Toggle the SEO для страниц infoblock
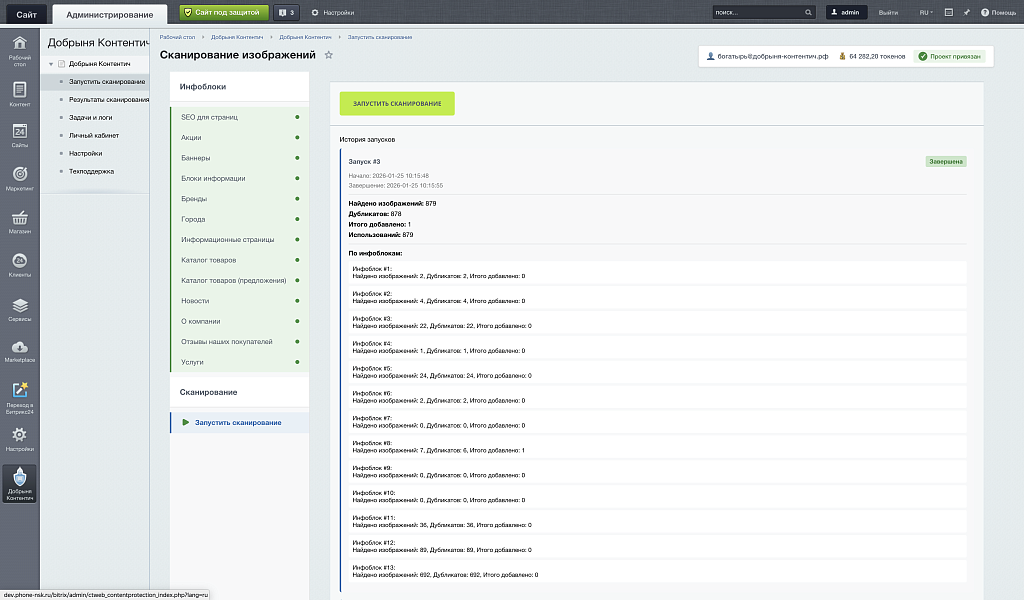Screen dimensions: 1024x600 click(238, 117)
